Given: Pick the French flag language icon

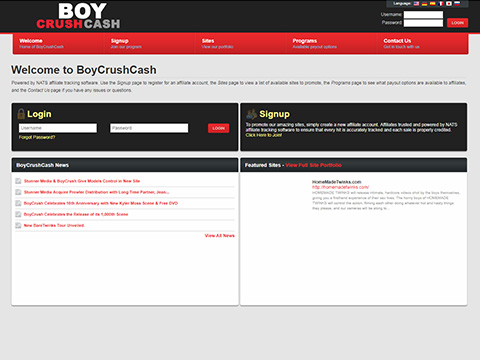Looking at the screenshot, I should (441, 4).
